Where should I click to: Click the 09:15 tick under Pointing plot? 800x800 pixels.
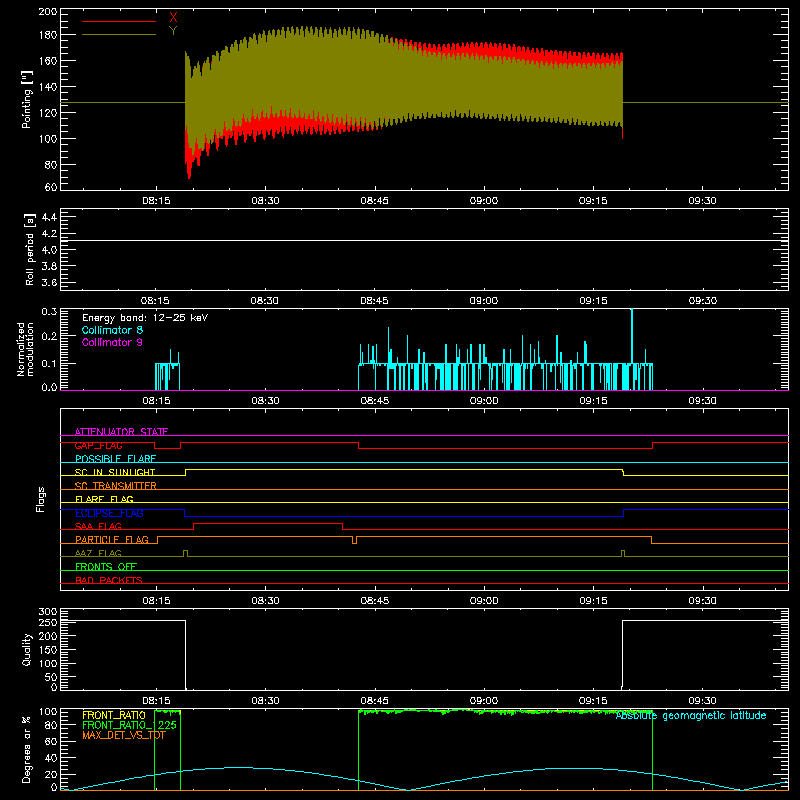pos(593,201)
